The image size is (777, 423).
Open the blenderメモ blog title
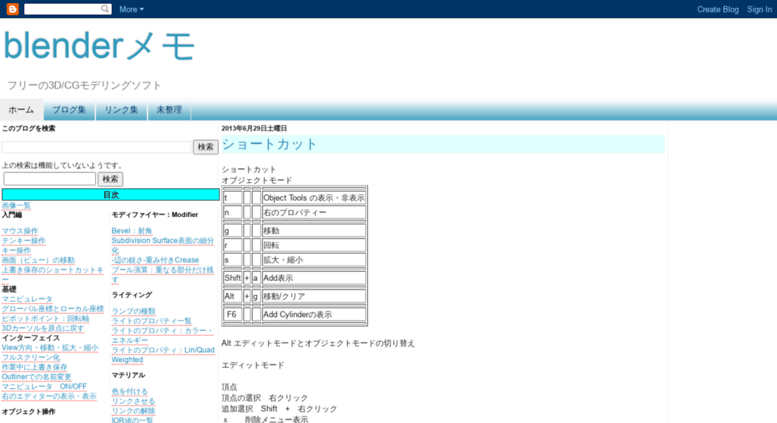click(99, 46)
